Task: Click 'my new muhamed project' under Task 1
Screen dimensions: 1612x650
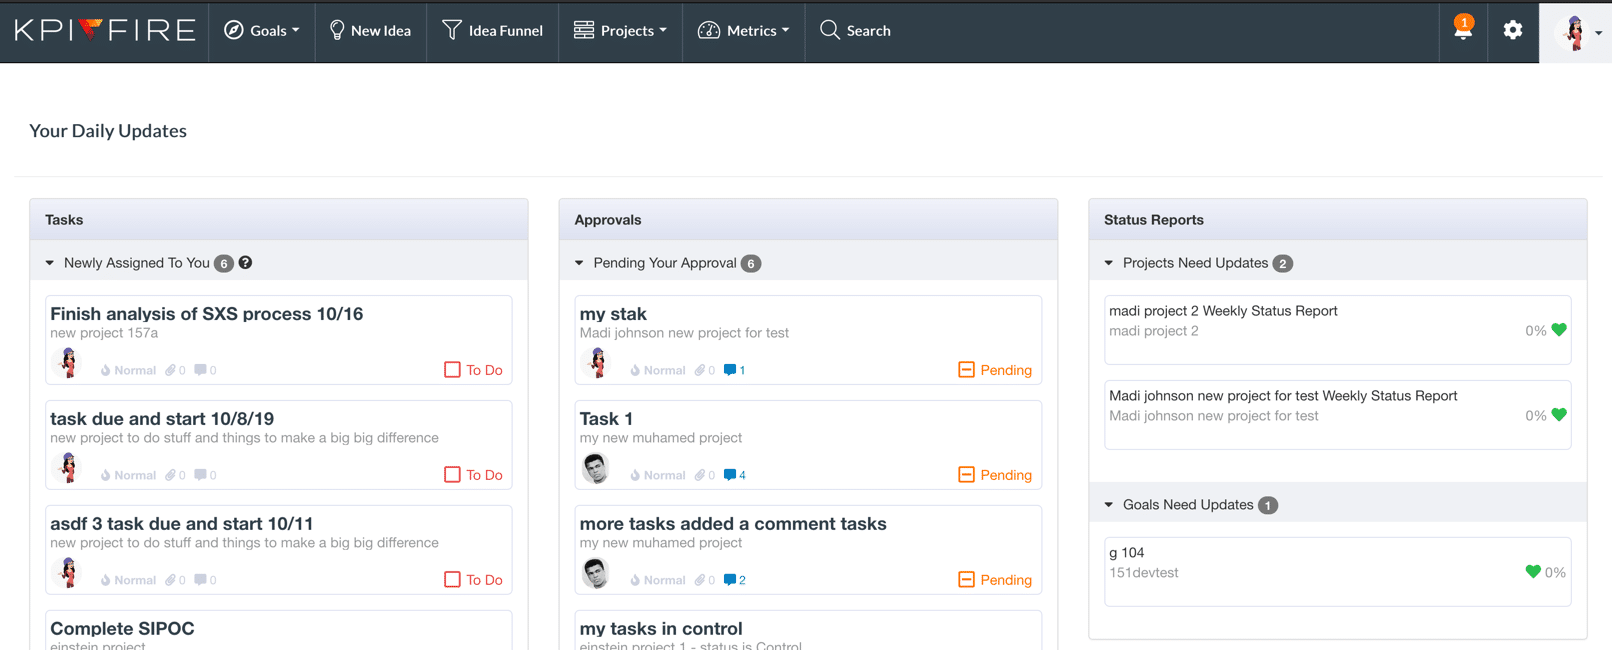Action: click(661, 438)
